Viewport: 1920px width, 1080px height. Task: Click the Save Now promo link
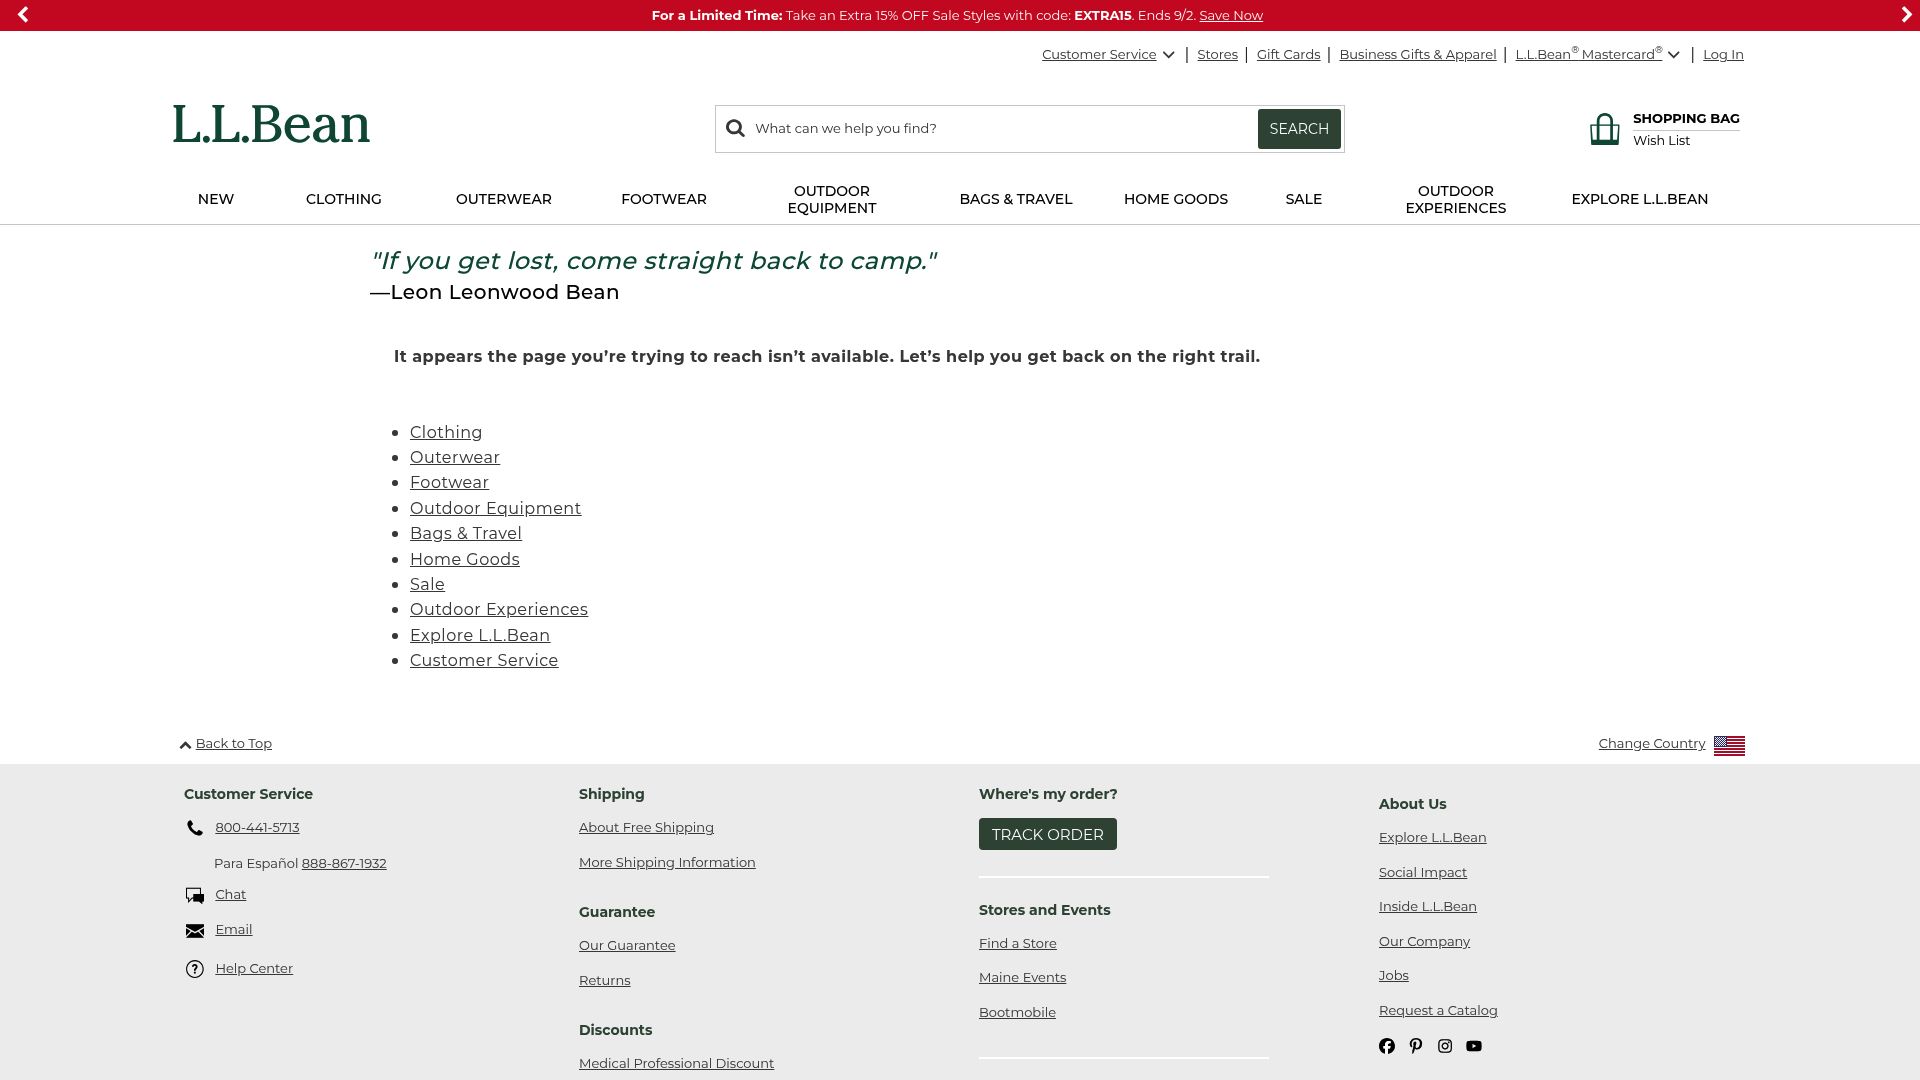coord(1231,15)
